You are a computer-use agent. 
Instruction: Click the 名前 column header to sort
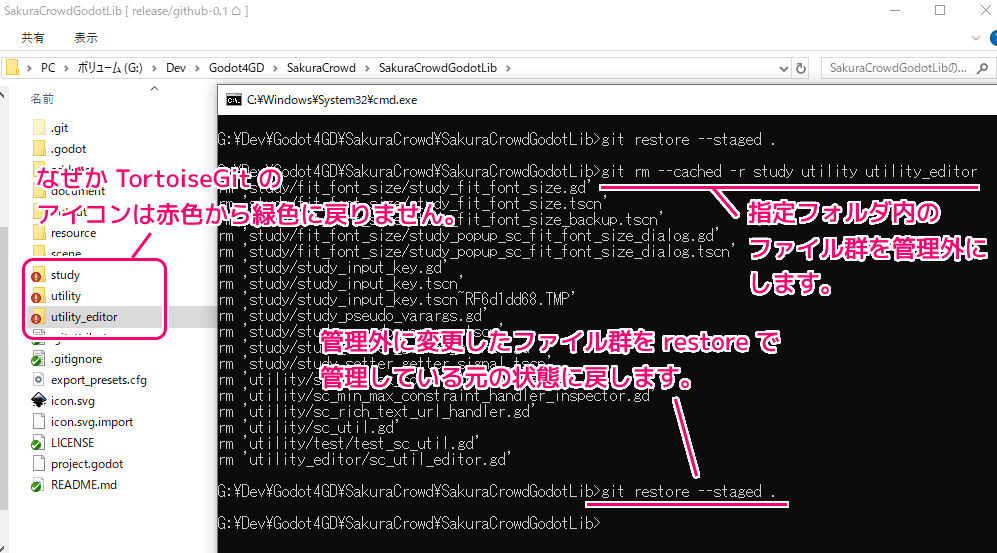click(42, 99)
